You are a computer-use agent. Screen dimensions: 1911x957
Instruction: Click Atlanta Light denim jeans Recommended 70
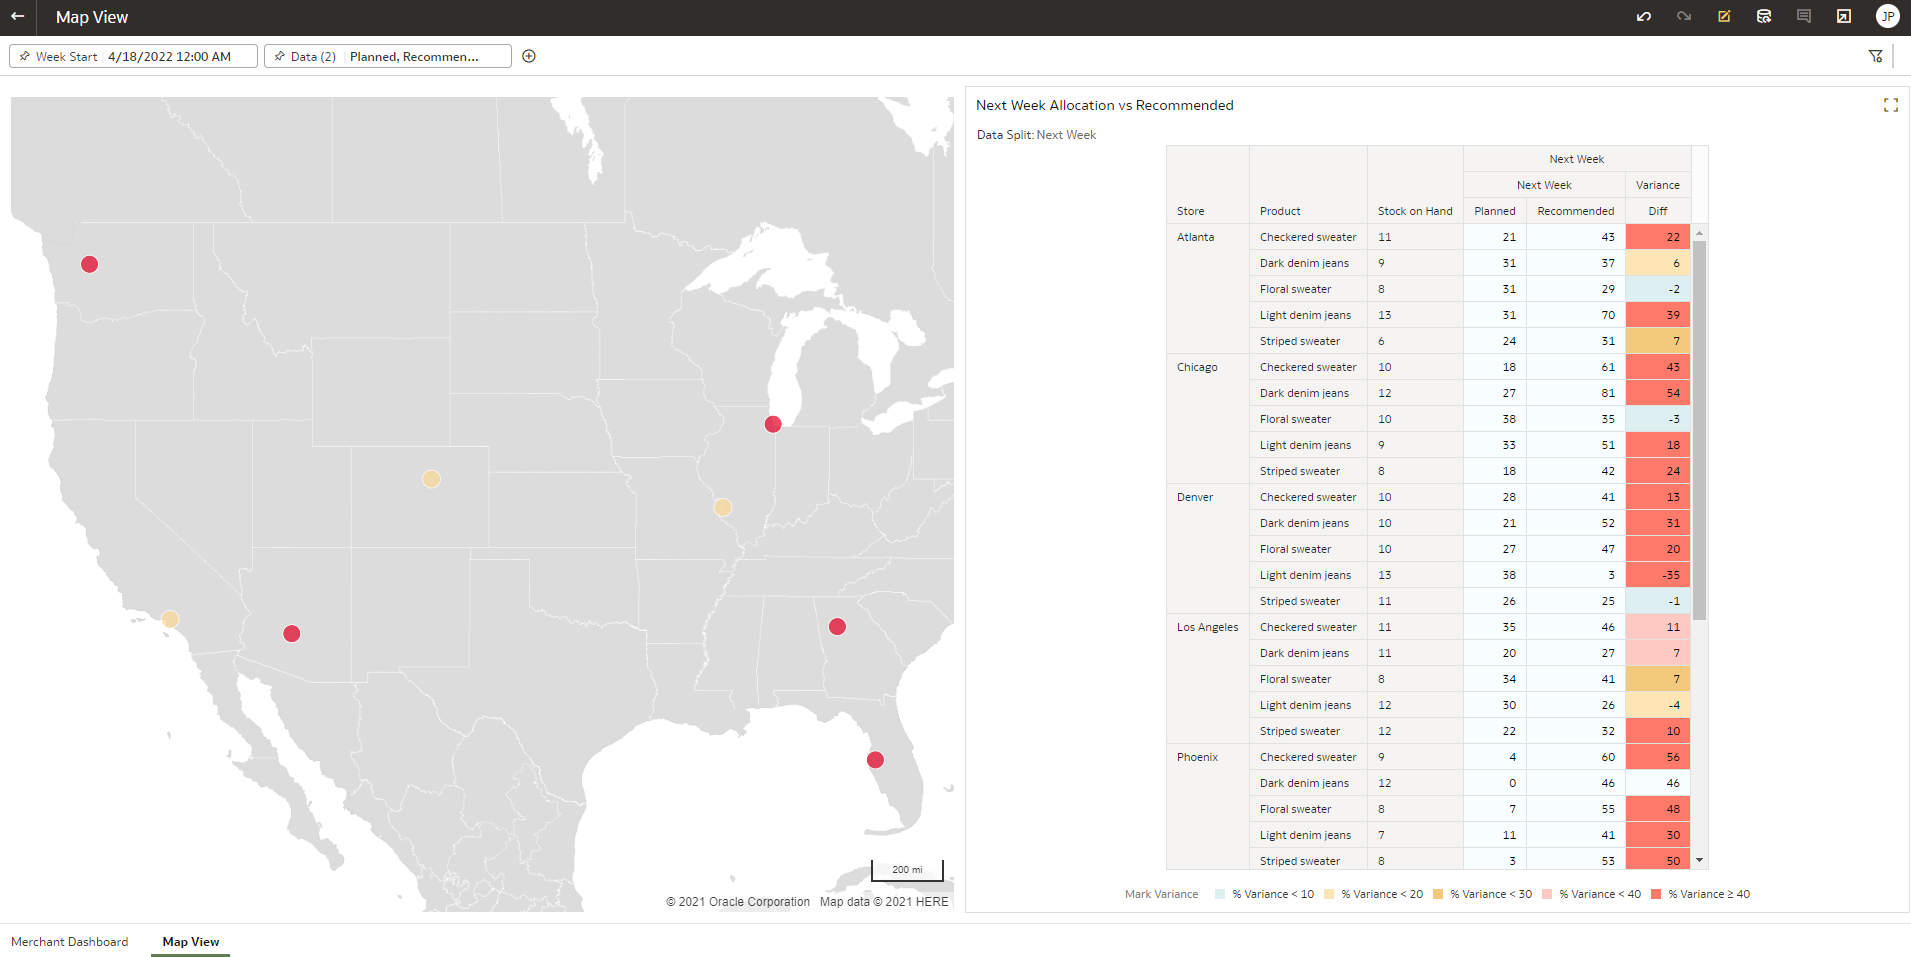[x=1576, y=315]
